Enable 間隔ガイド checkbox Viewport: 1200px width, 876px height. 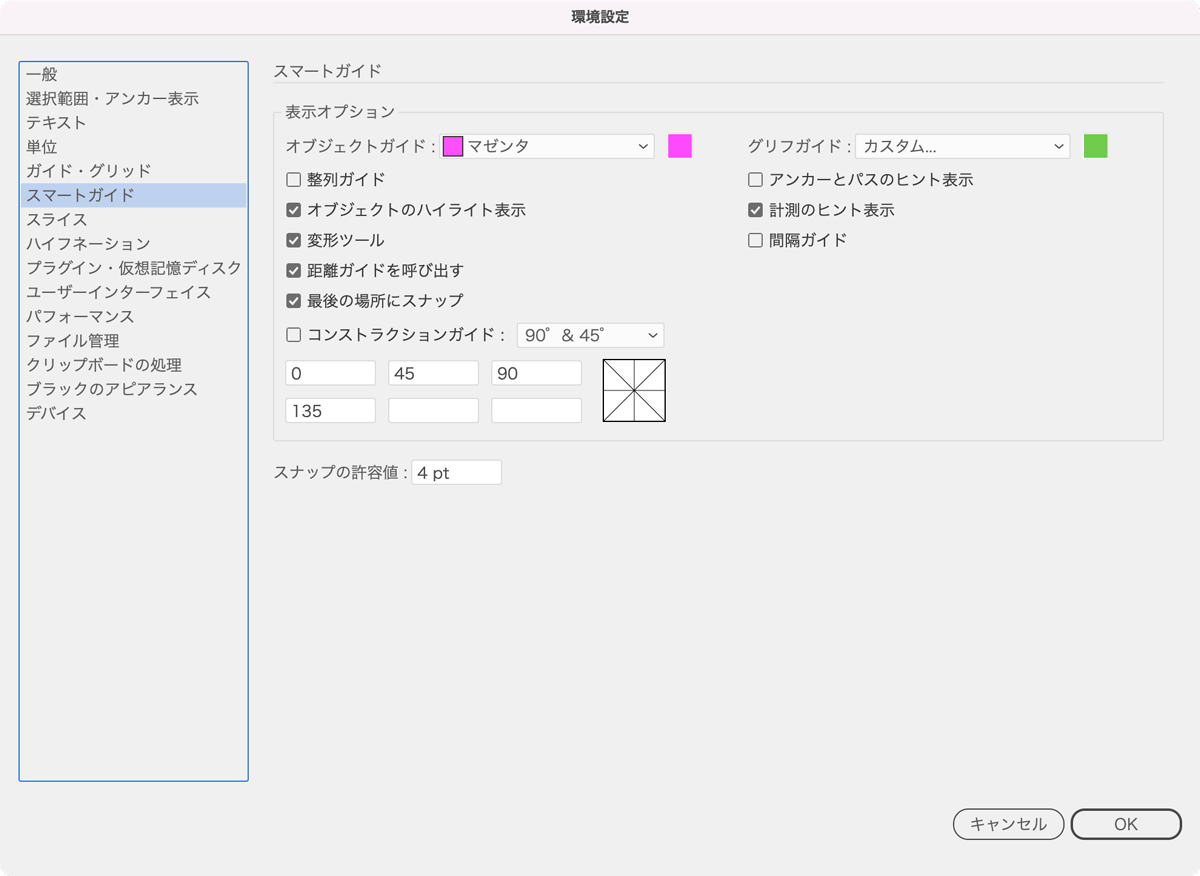756,240
